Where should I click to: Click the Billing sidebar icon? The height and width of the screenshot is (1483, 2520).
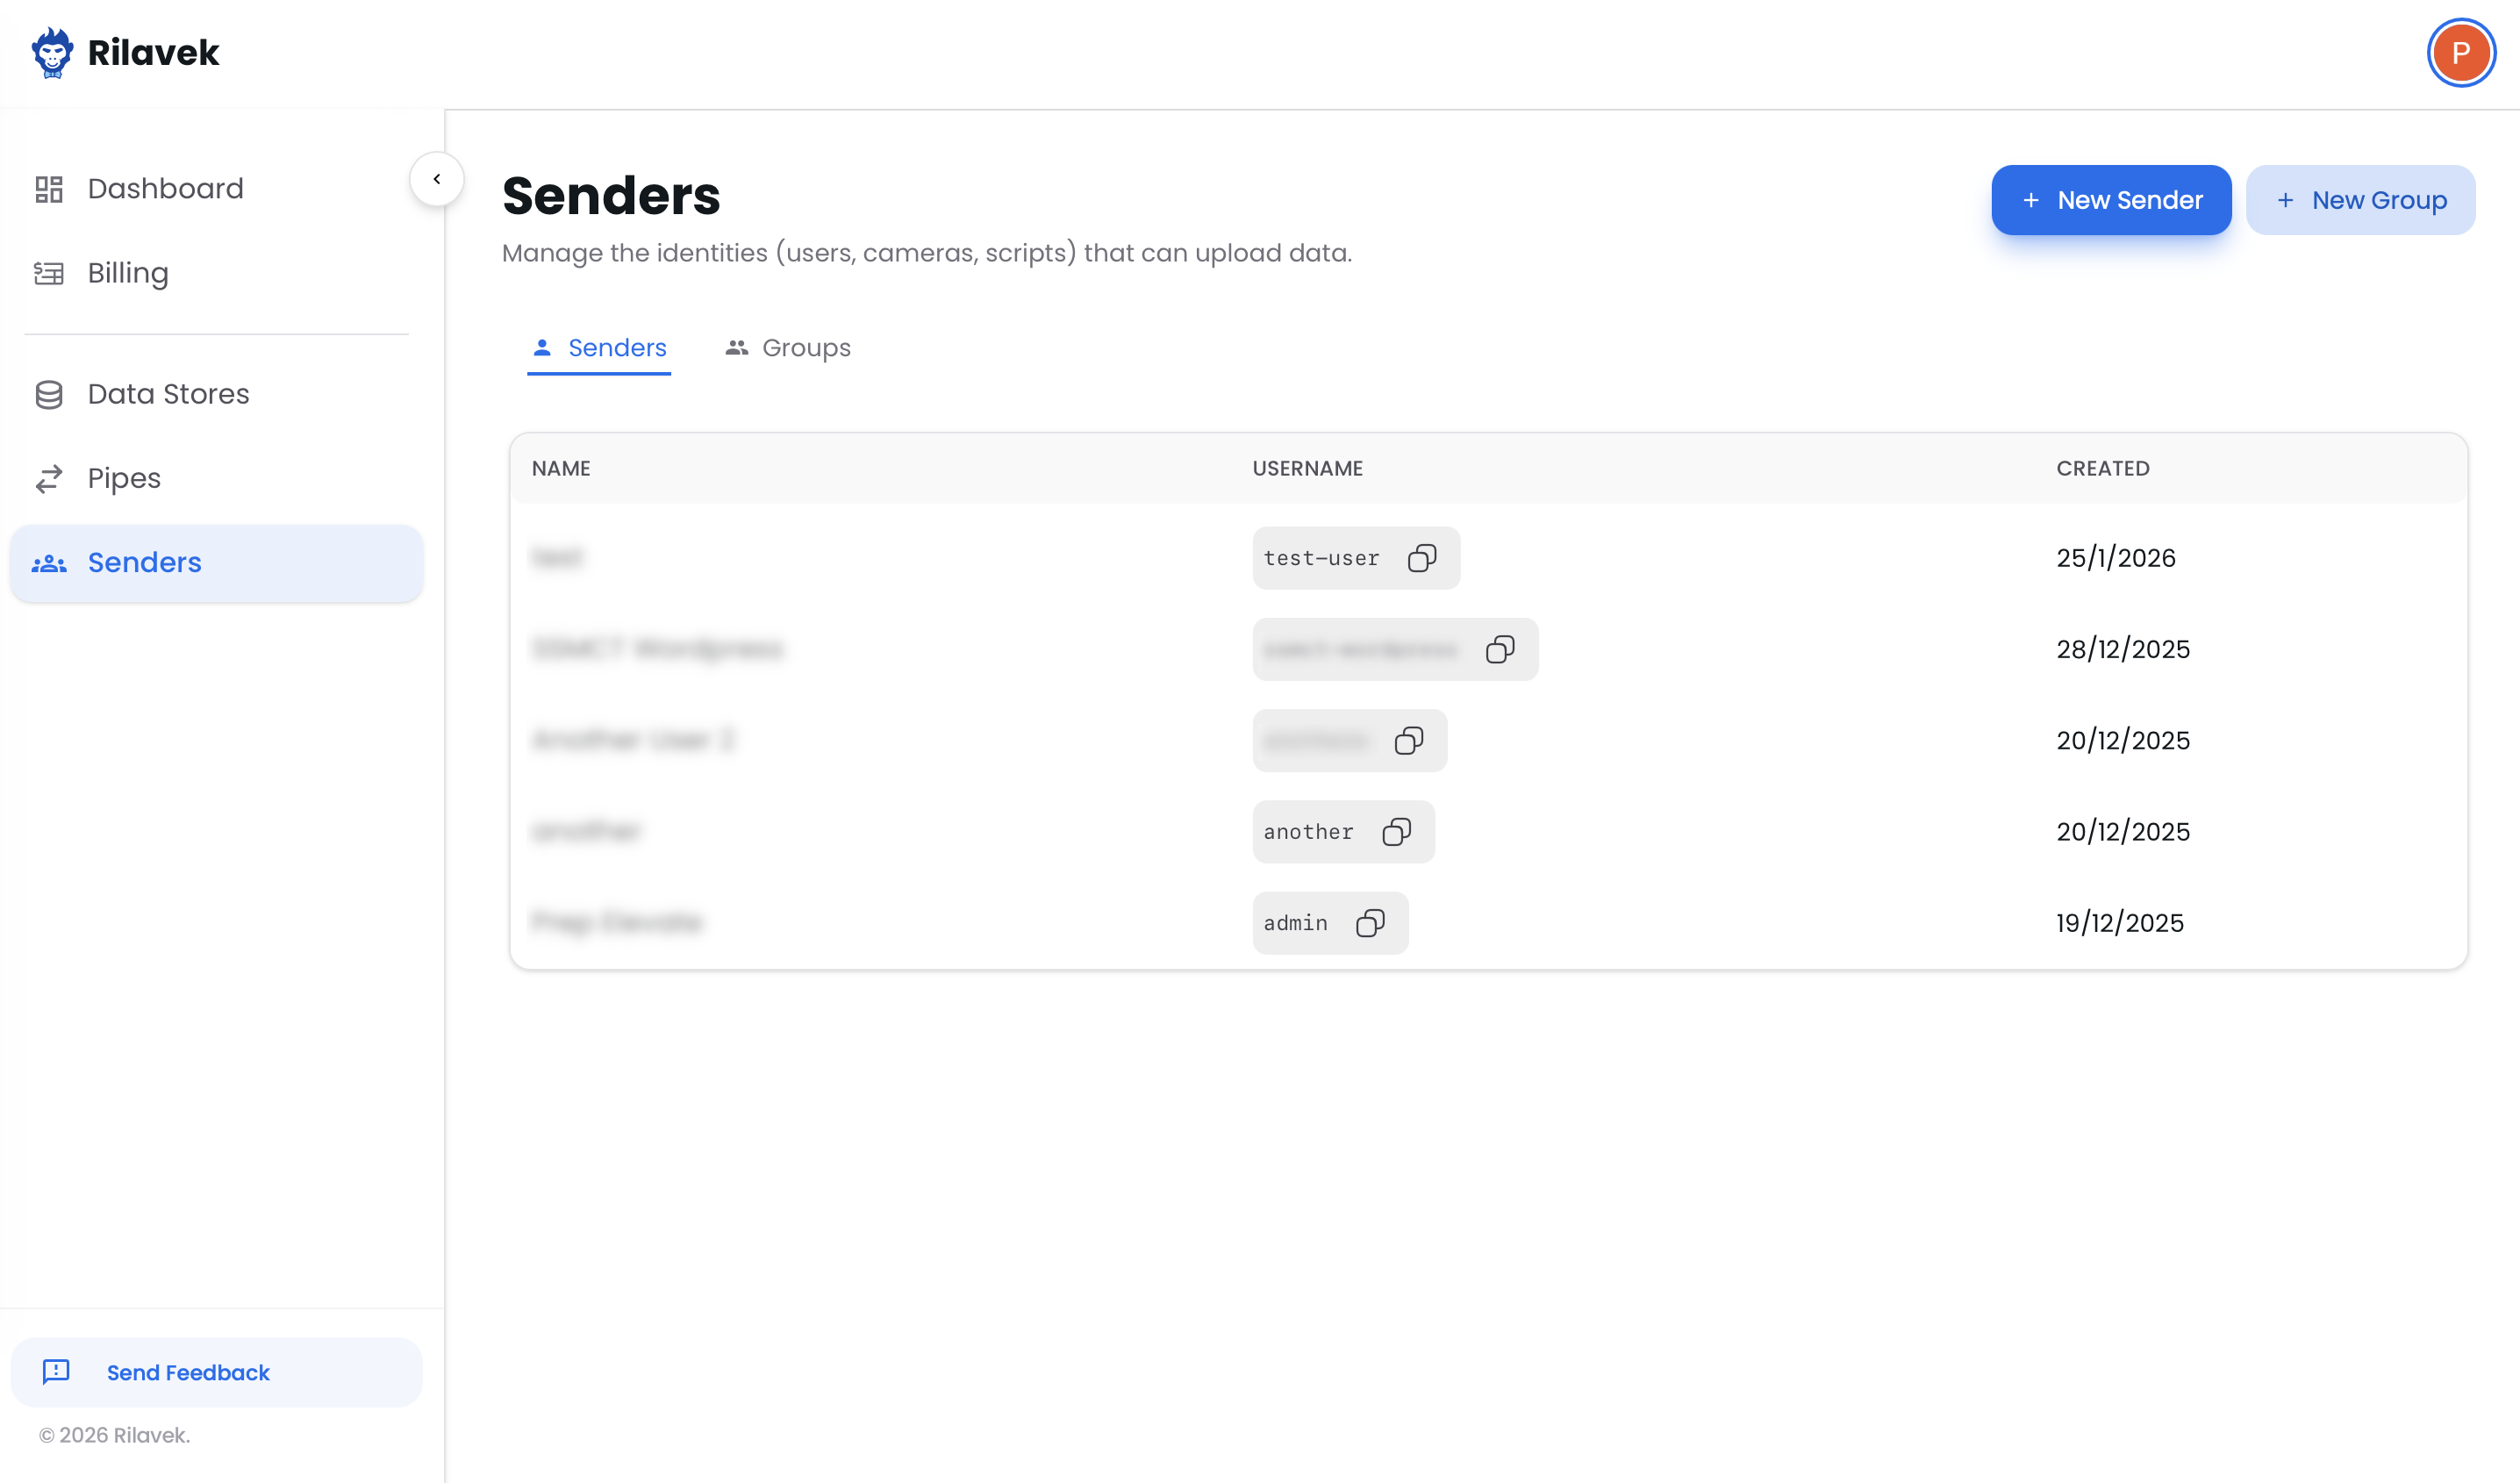[49, 273]
